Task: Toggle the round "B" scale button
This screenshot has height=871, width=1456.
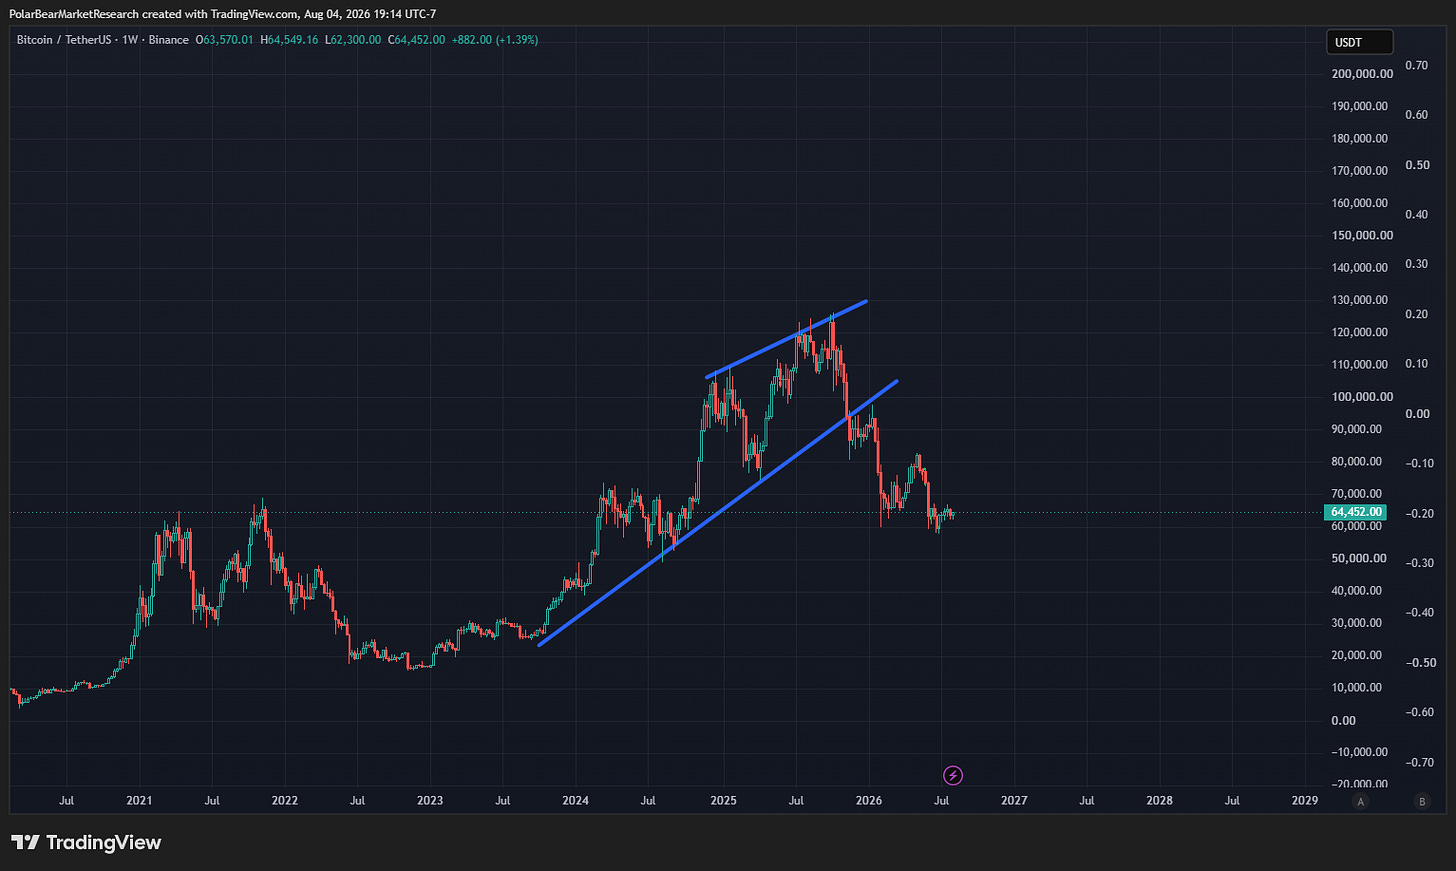Action: (1422, 801)
